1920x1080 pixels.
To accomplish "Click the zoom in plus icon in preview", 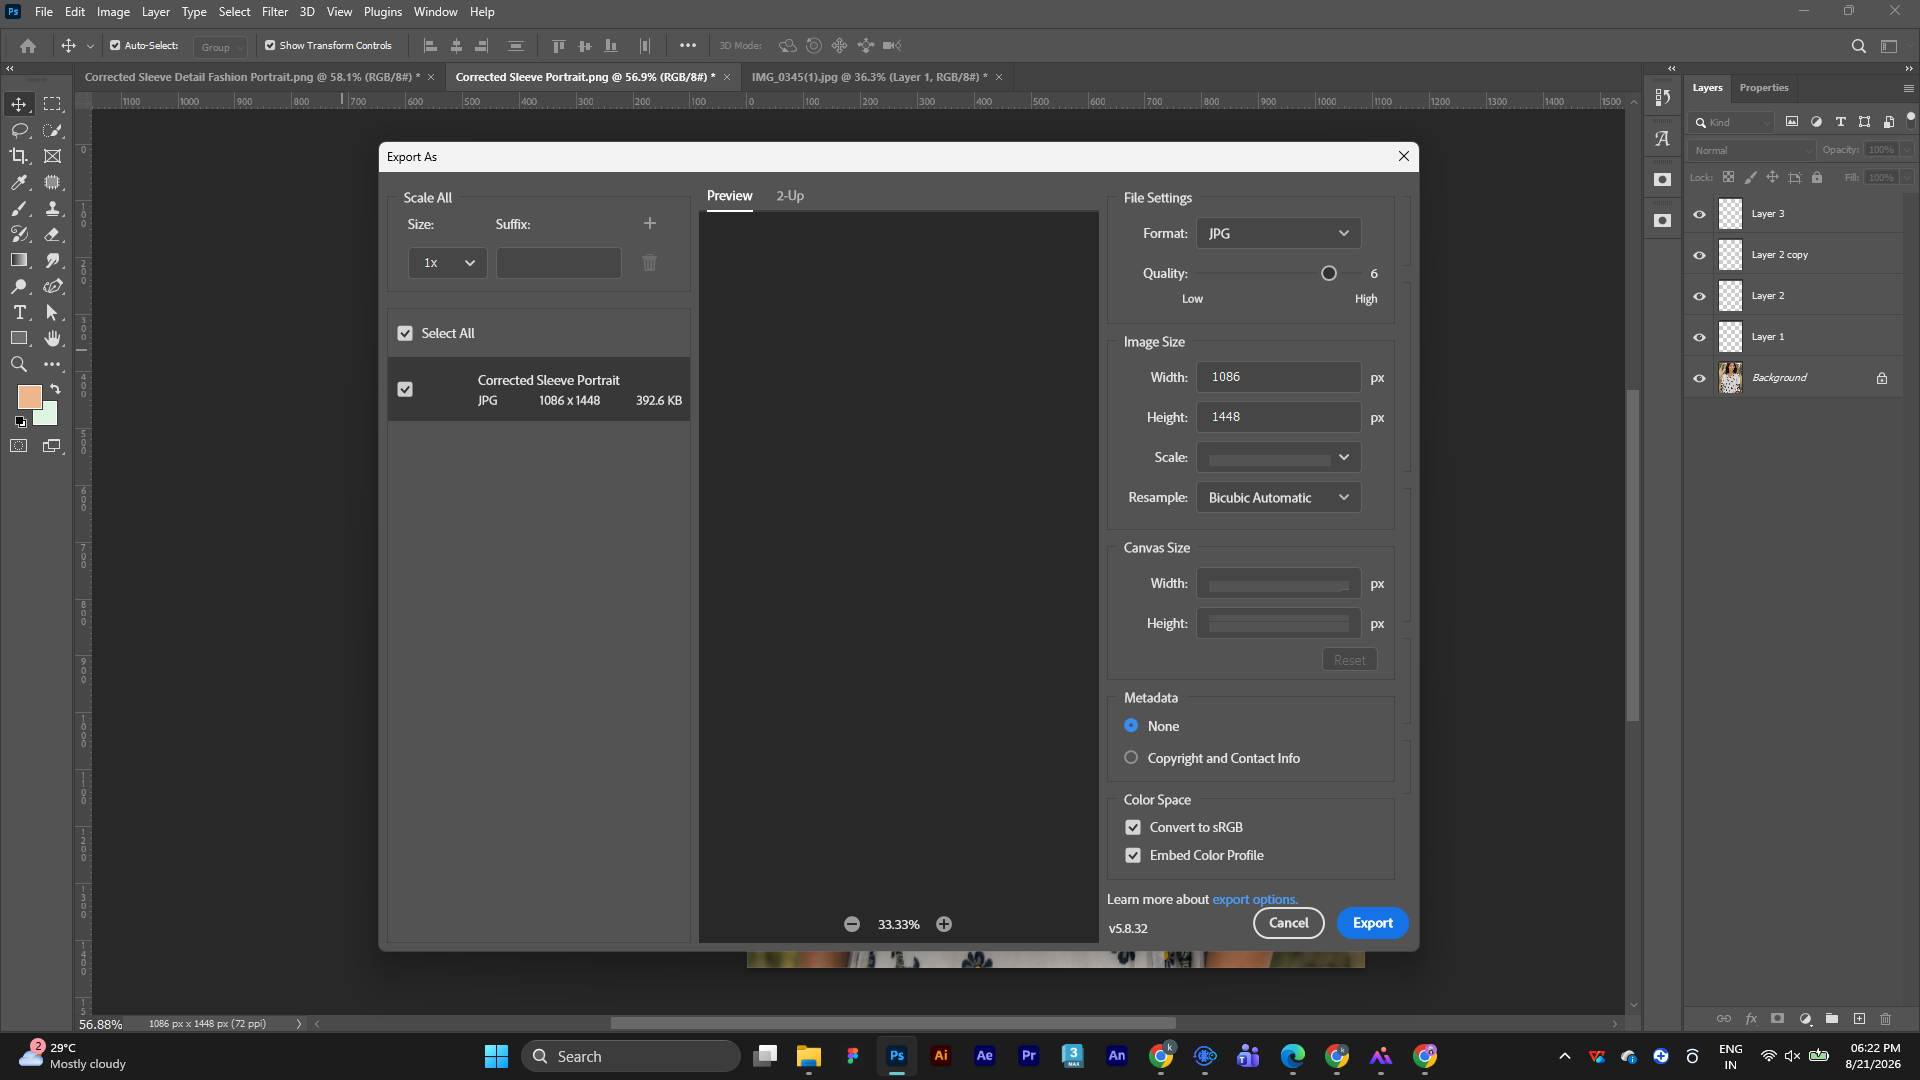I will point(944,924).
